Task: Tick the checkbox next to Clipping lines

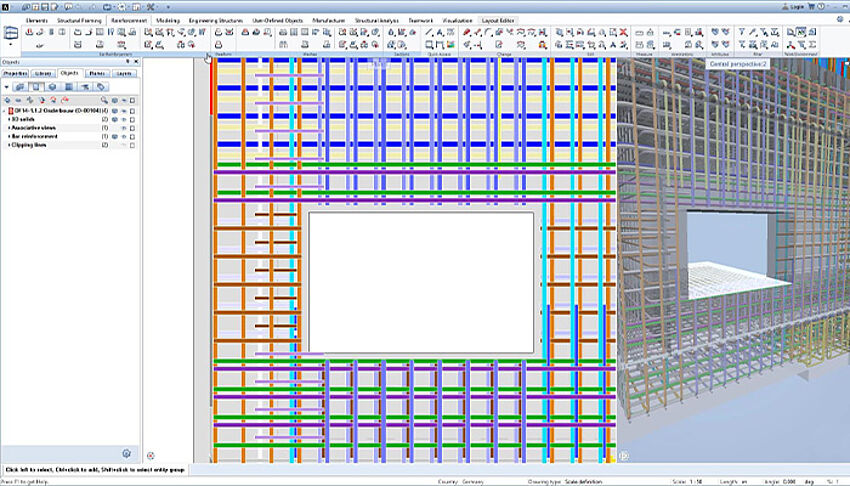Action: 133,146
